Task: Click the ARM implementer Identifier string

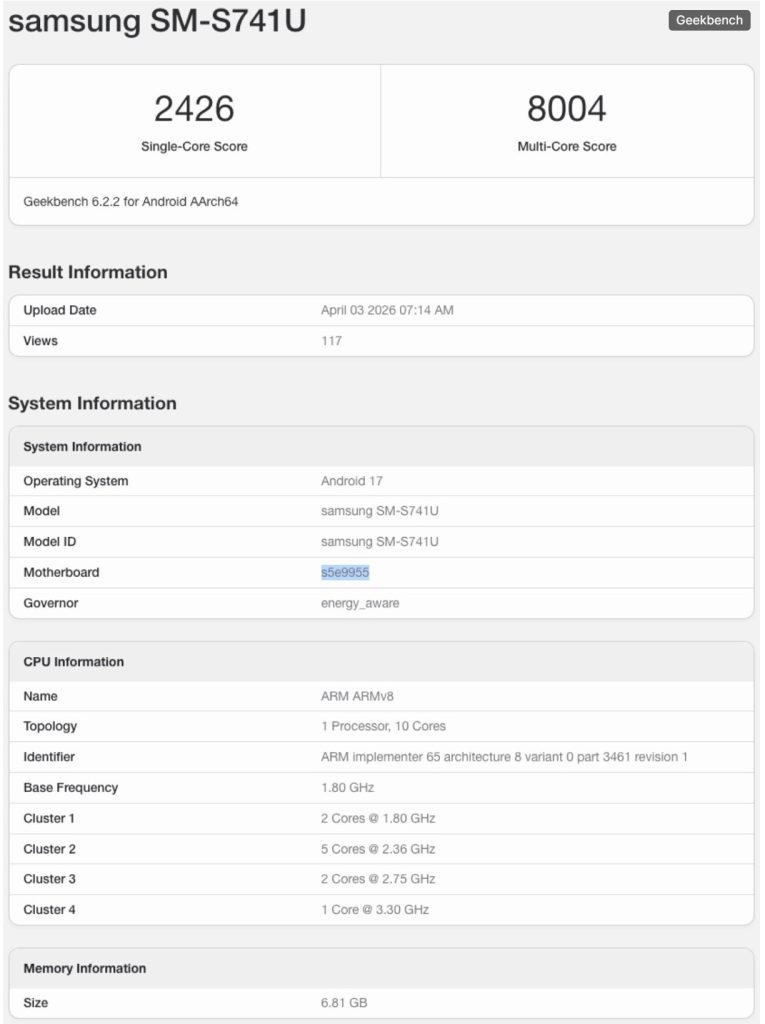Action: click(504, 757)
